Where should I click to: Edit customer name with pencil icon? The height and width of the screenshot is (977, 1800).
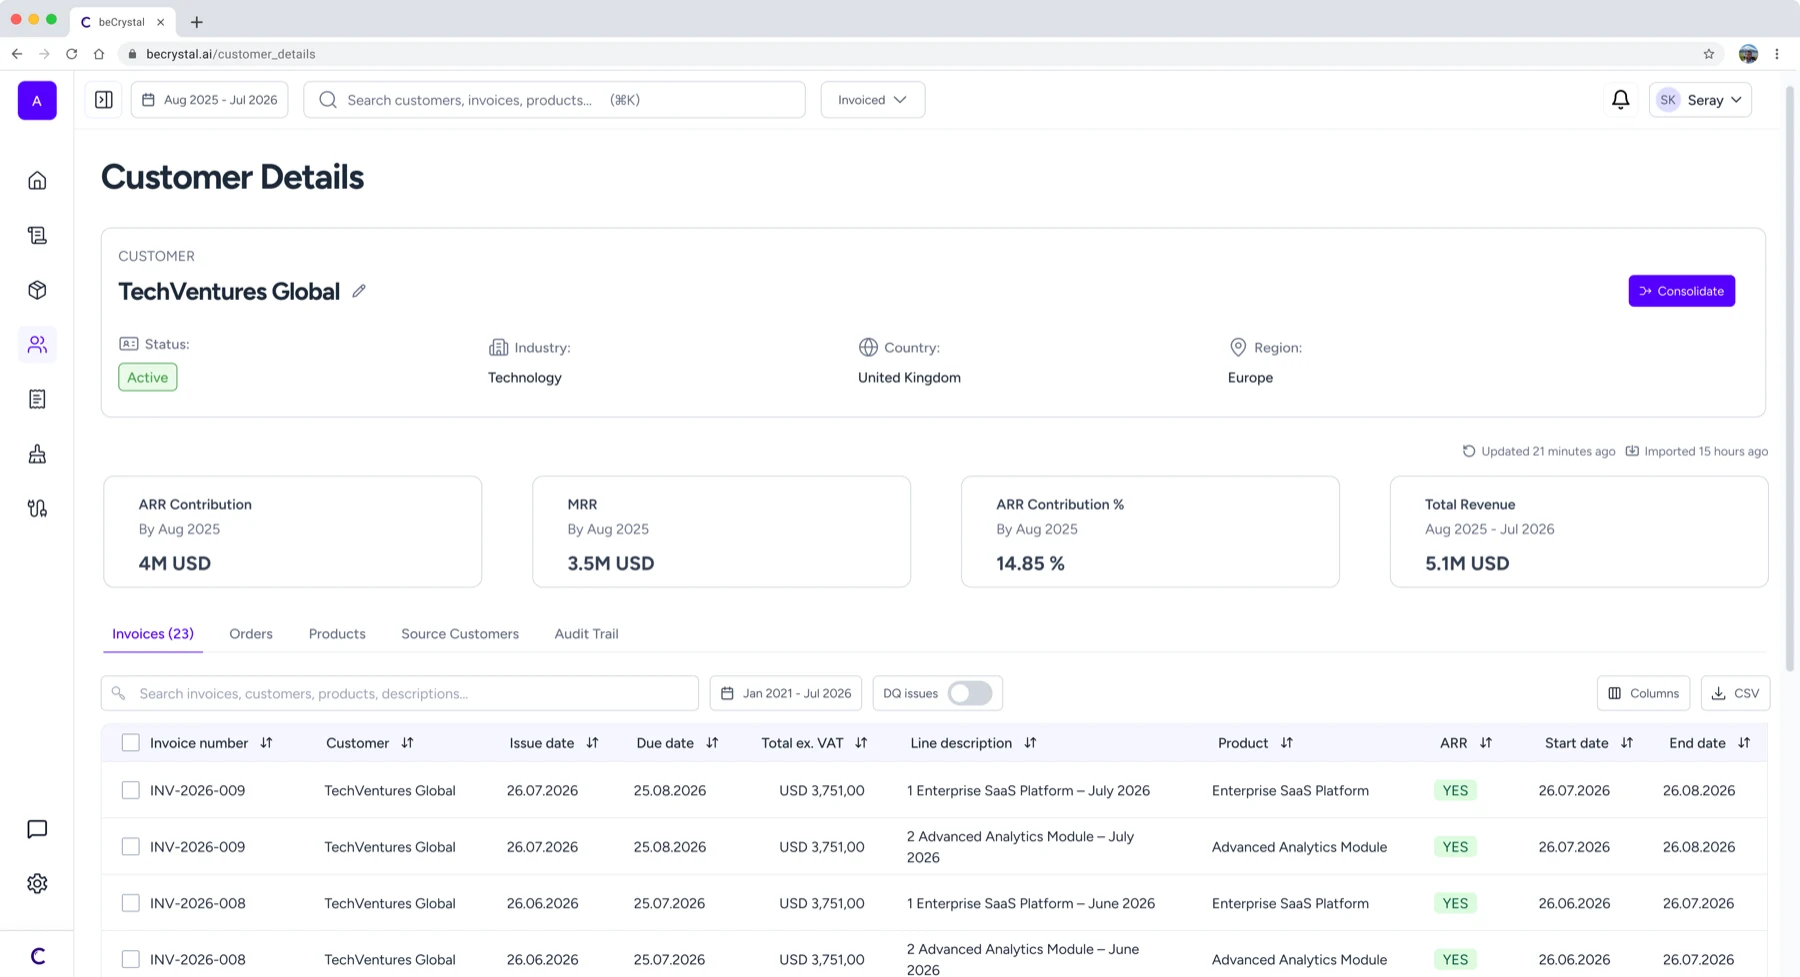pyautogui.click(x=359, y=291)
